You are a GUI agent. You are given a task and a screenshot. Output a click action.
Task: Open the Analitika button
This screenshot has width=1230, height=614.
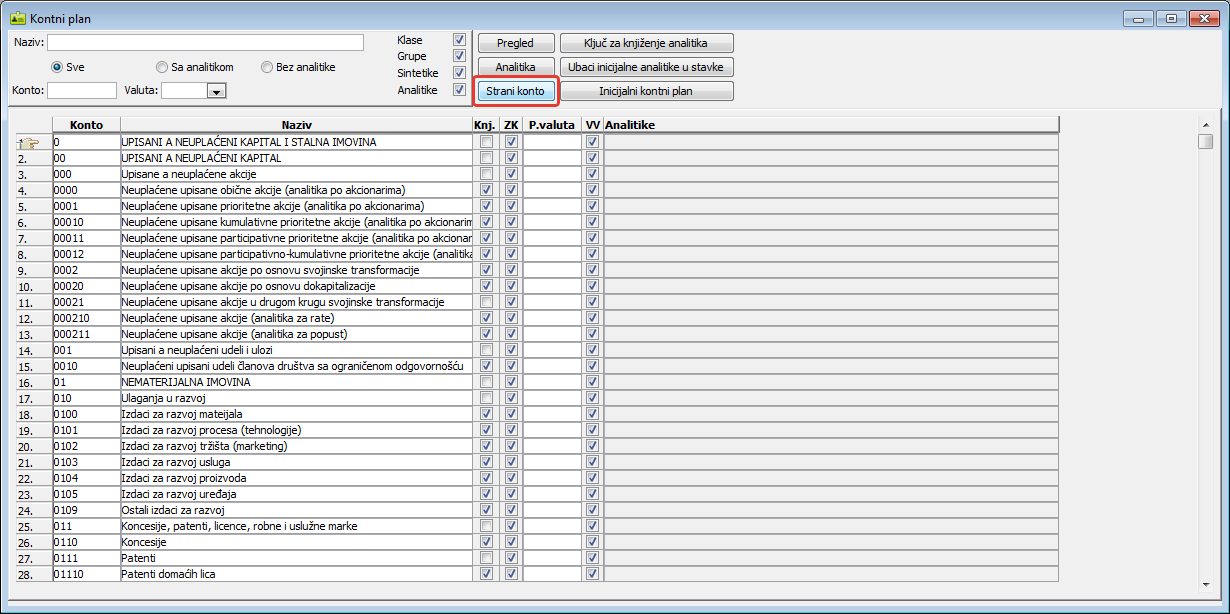515,67
